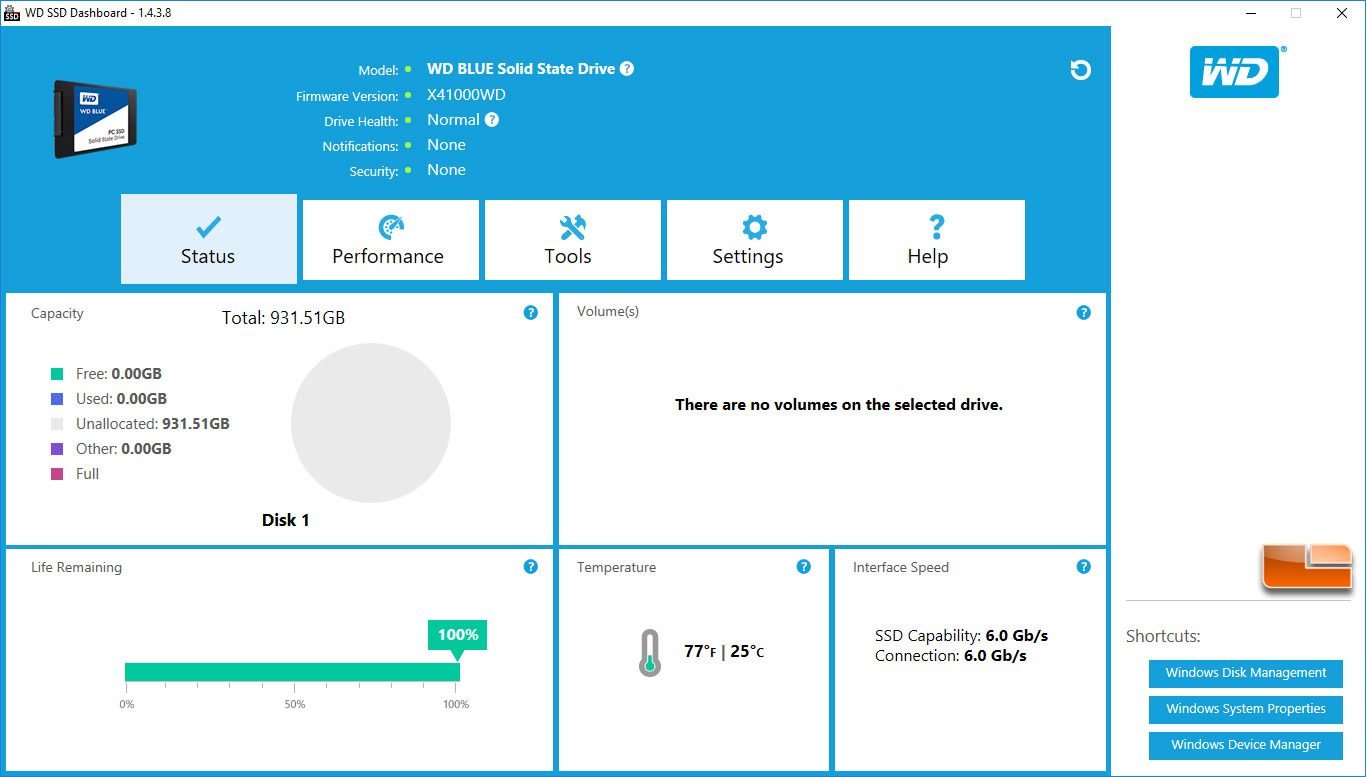Click 'There are no volumes' message
The width and height of the screenshot is (1366, 777).
point(839,405)
